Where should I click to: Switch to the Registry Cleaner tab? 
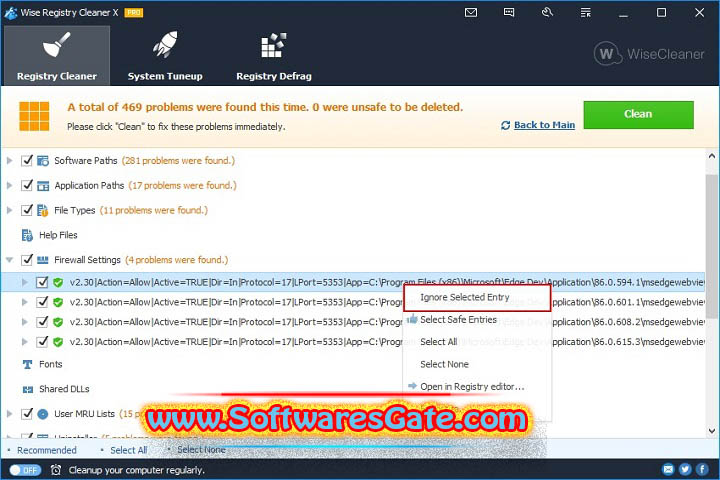(x=57, y=56)
